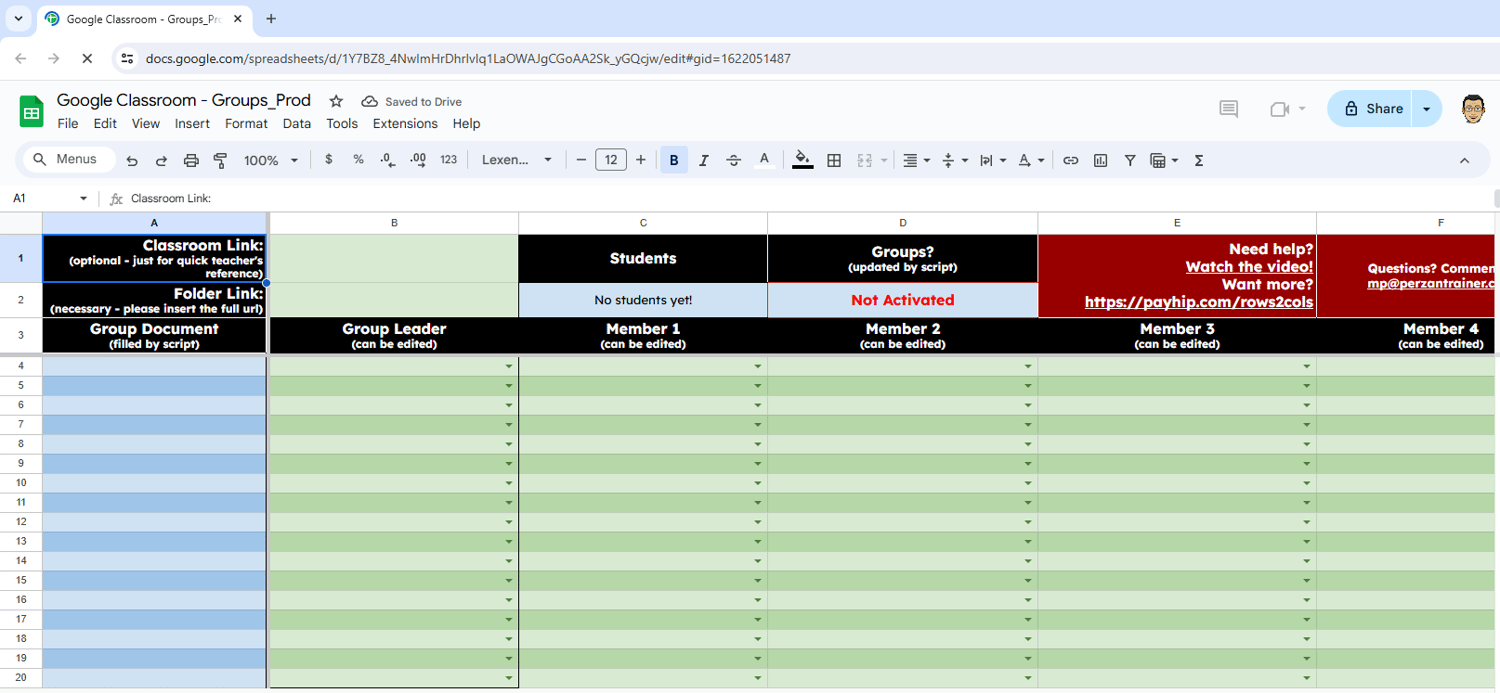Decrease decimal places icon

tap(388, 160)
